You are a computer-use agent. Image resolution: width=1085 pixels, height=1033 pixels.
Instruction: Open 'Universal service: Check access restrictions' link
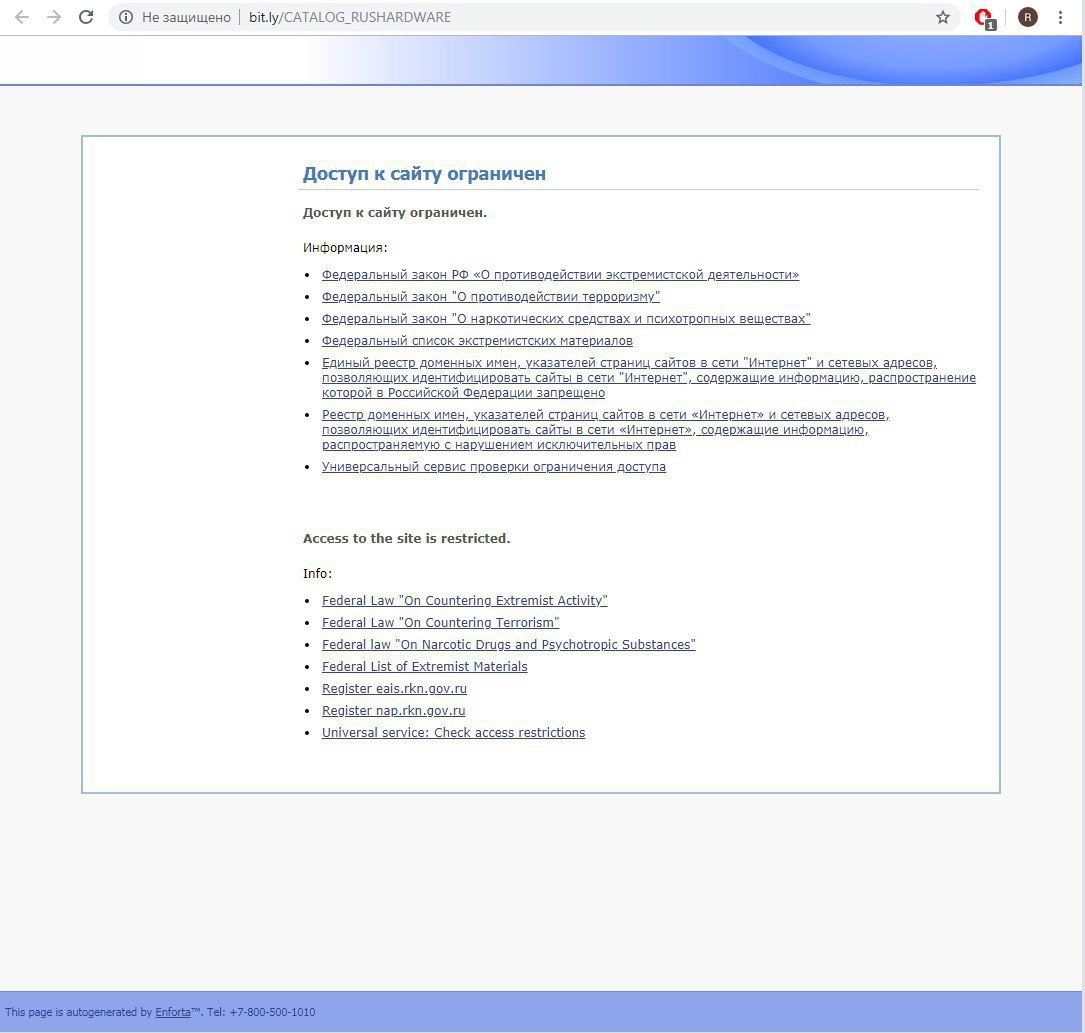tap(453, 733)
